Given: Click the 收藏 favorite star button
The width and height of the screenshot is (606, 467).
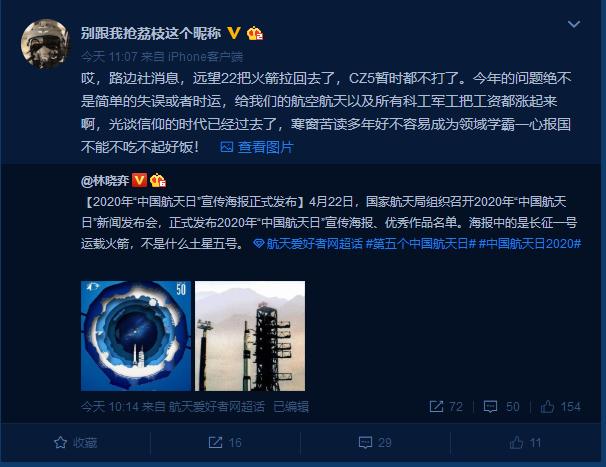Looking at the screenshot, I should [x=75, y=442].
